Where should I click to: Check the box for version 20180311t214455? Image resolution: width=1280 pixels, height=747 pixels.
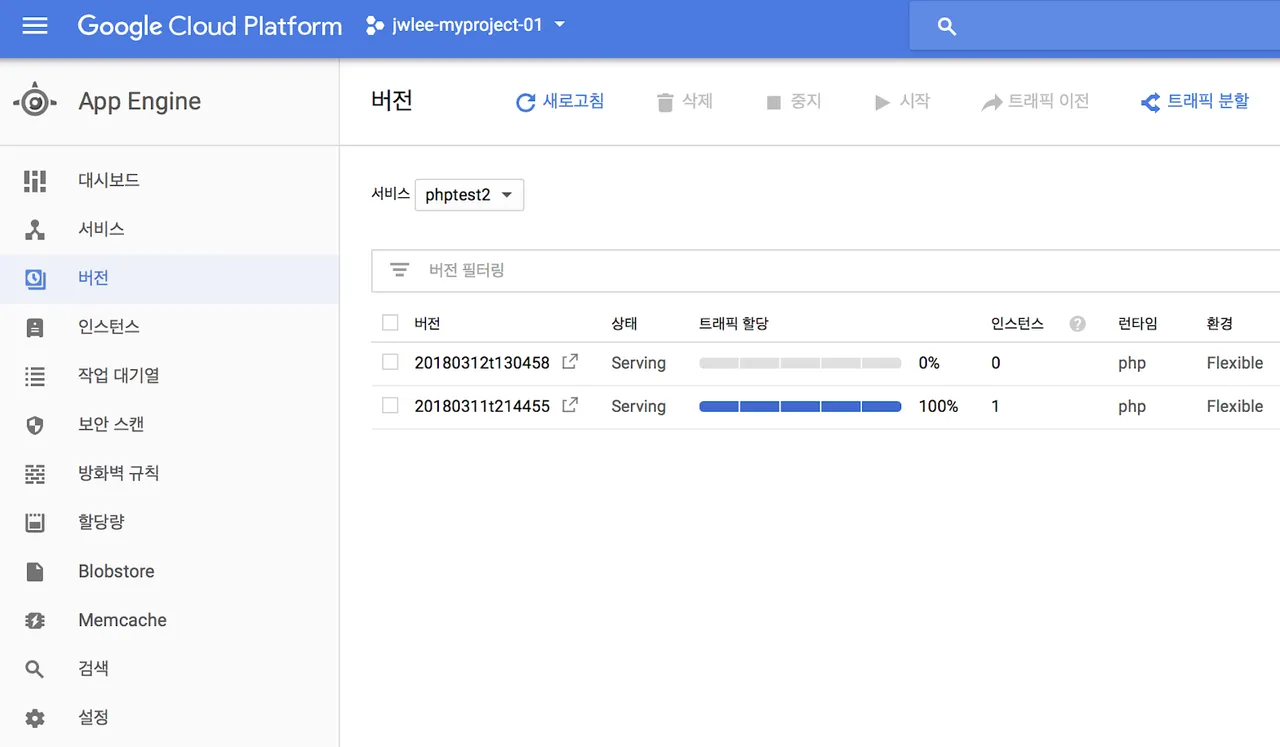(390, 405)
